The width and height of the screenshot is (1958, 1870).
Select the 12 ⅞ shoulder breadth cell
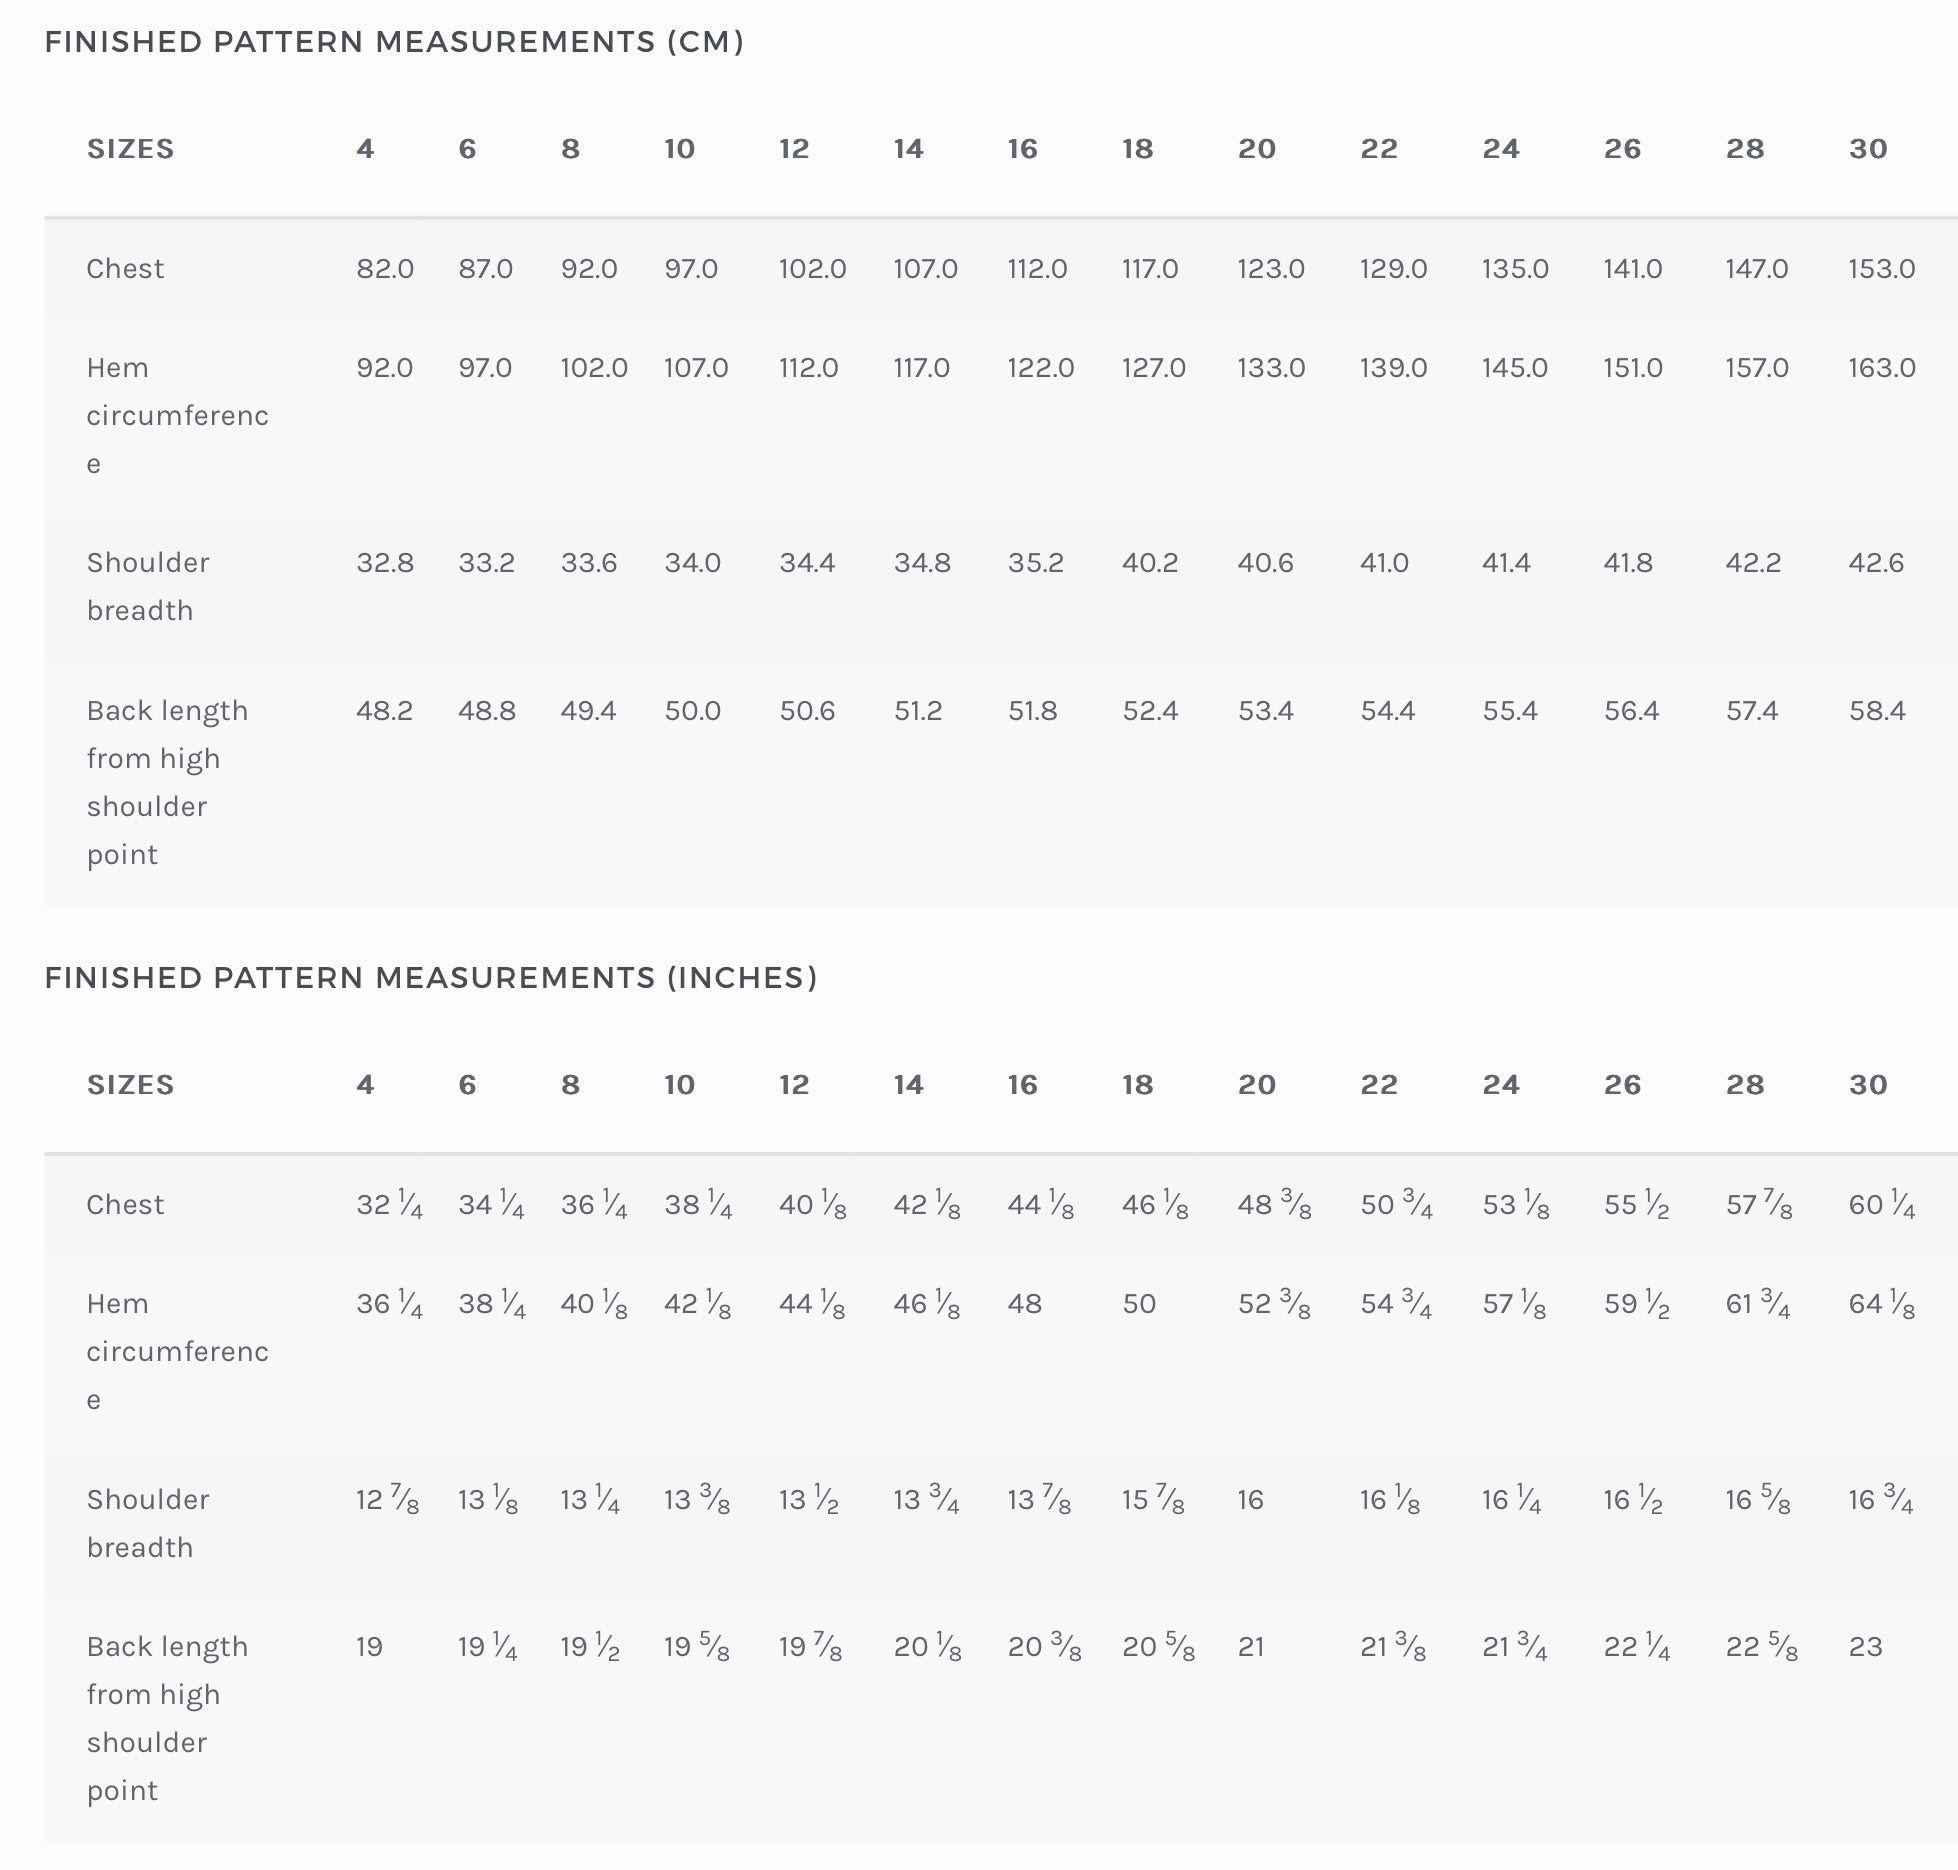click(387, 1500)
